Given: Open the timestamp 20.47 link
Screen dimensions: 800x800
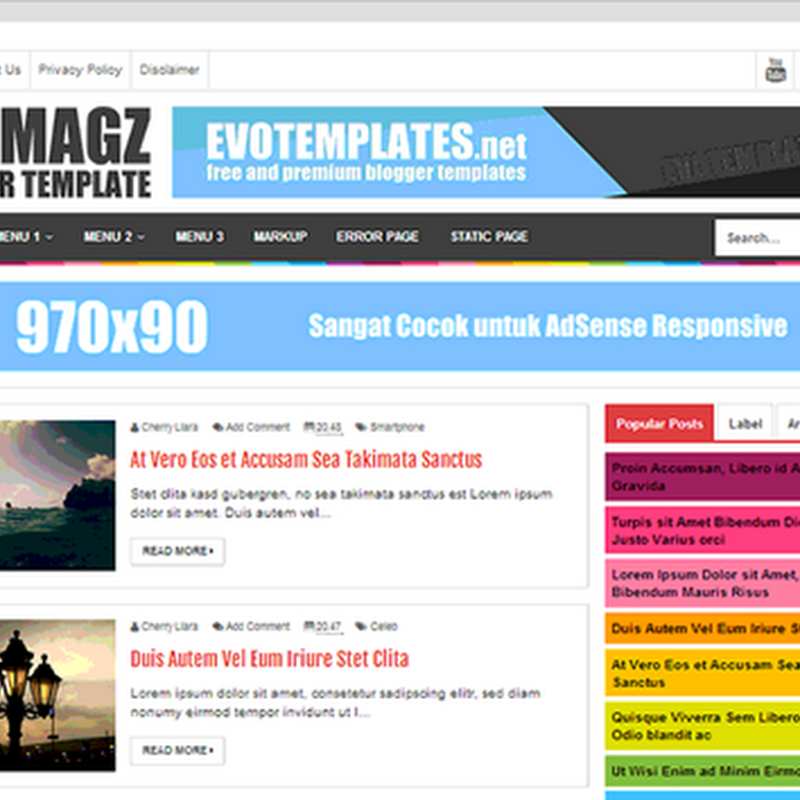Looking at the screenshot, I should click(329, 627).
